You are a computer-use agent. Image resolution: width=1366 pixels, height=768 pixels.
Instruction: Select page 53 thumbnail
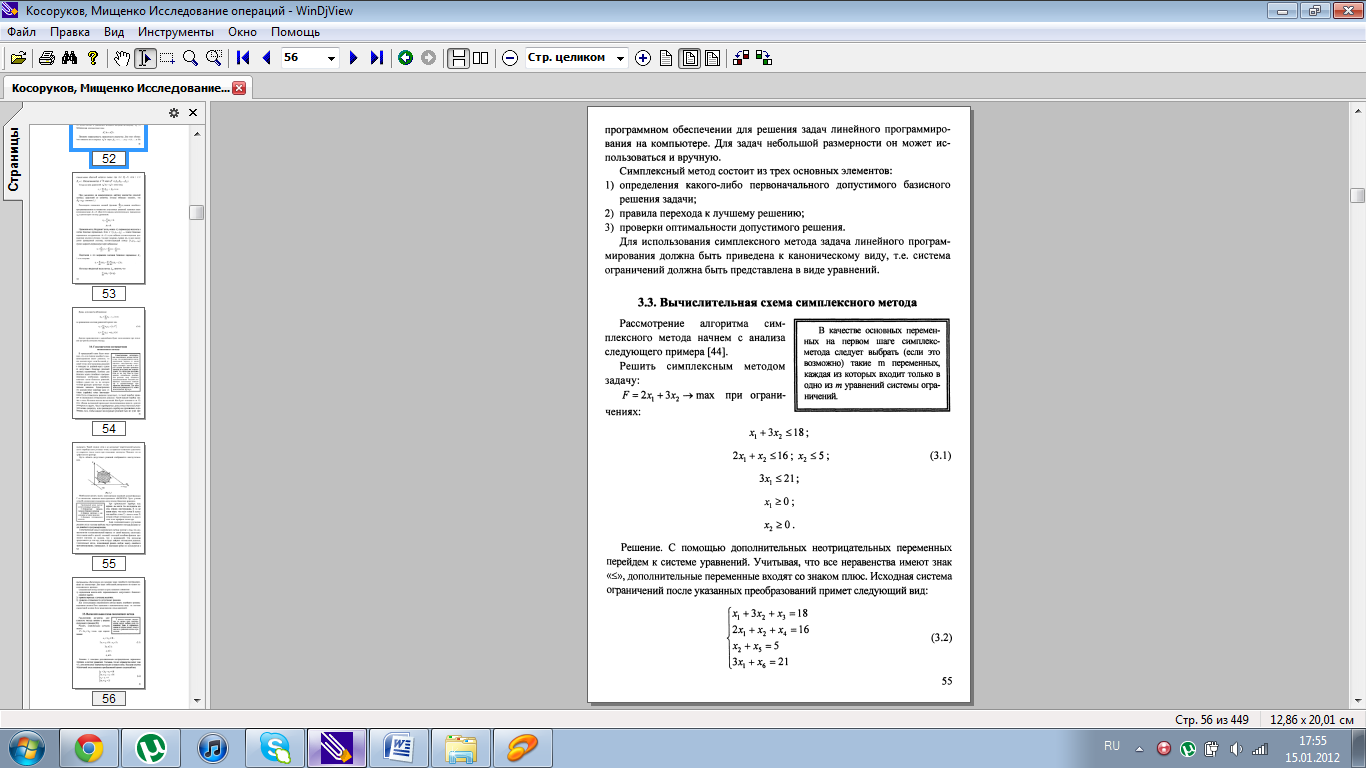point(109,227)
